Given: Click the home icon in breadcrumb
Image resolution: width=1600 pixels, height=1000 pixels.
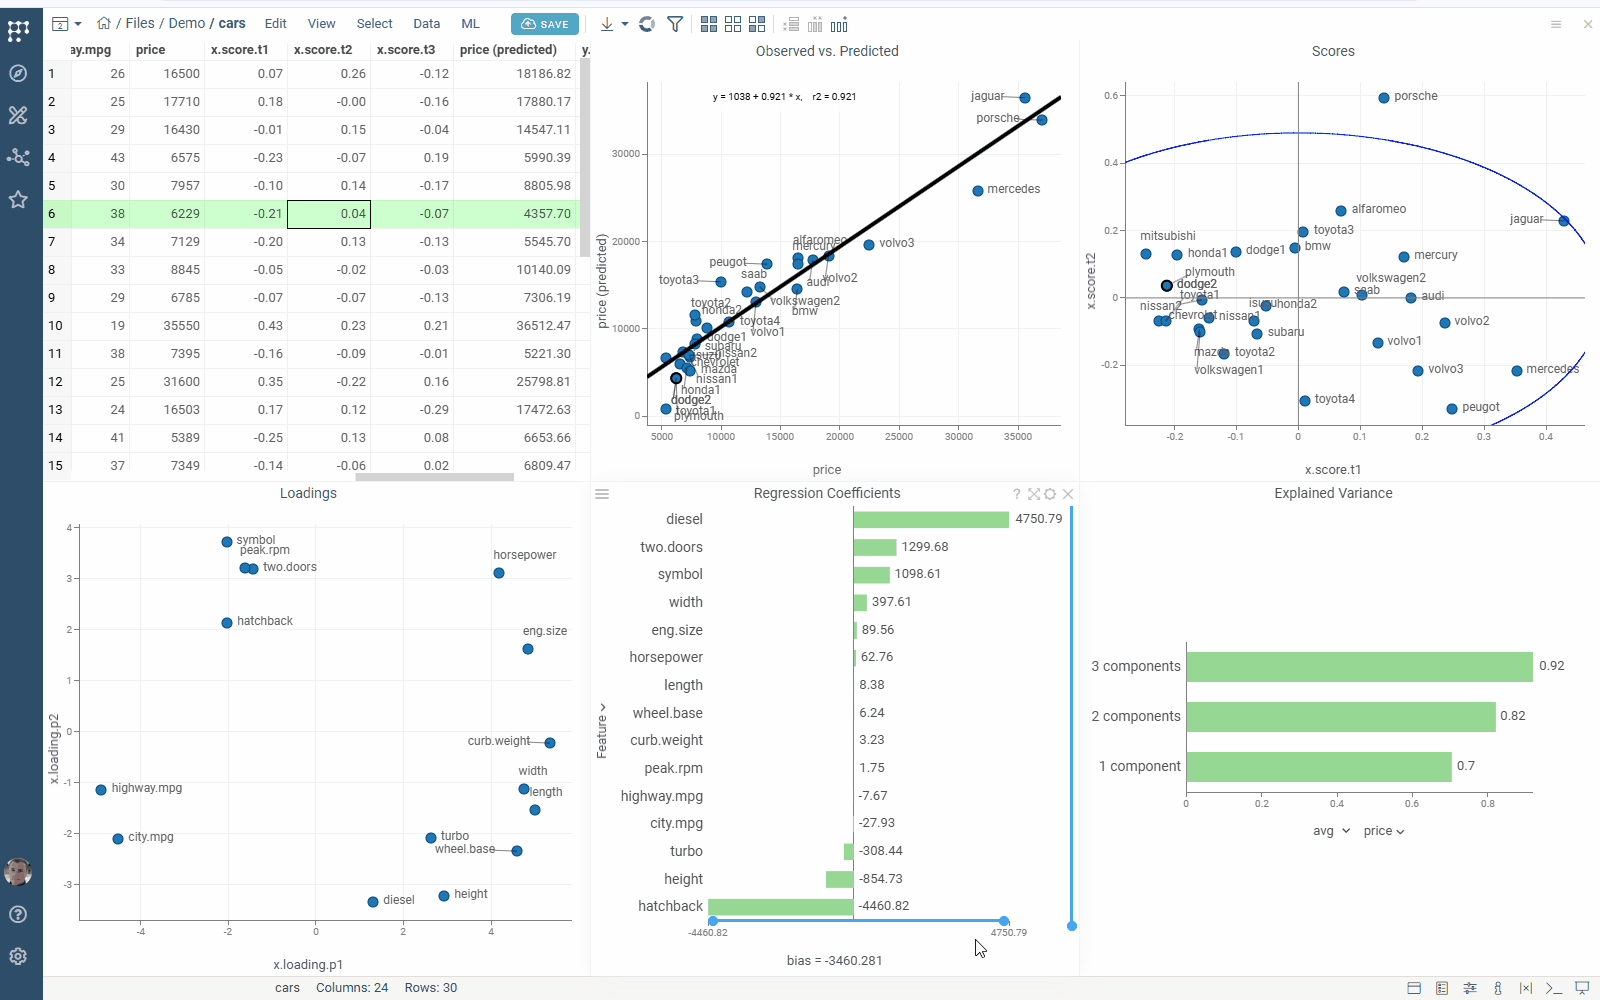Looking at the screenshot, I should [104, 23].
